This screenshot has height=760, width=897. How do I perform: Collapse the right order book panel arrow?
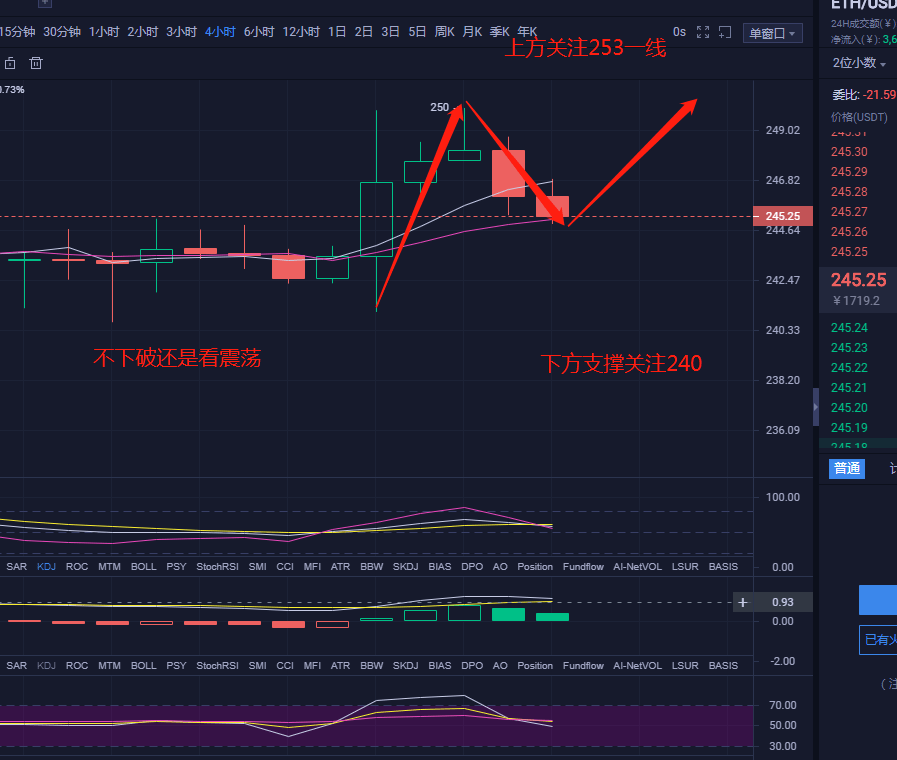click(816, 407)
